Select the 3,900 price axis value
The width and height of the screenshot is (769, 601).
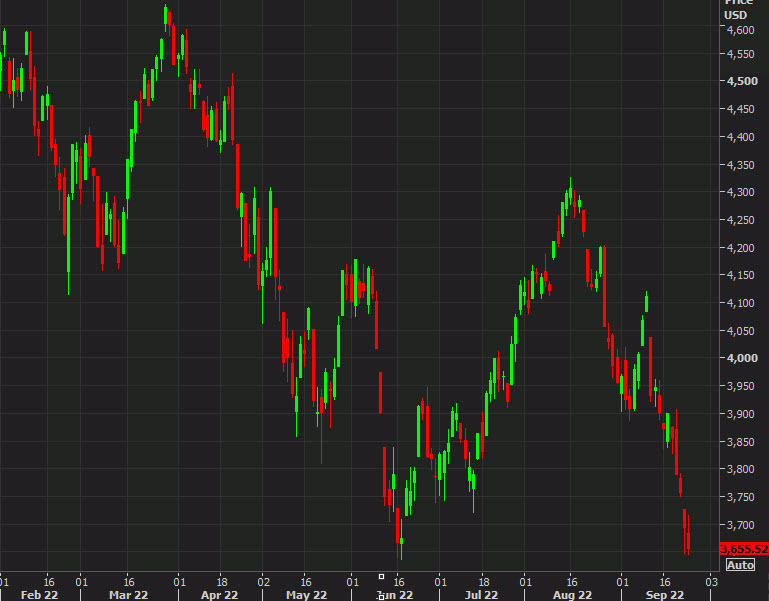[741, 414]
